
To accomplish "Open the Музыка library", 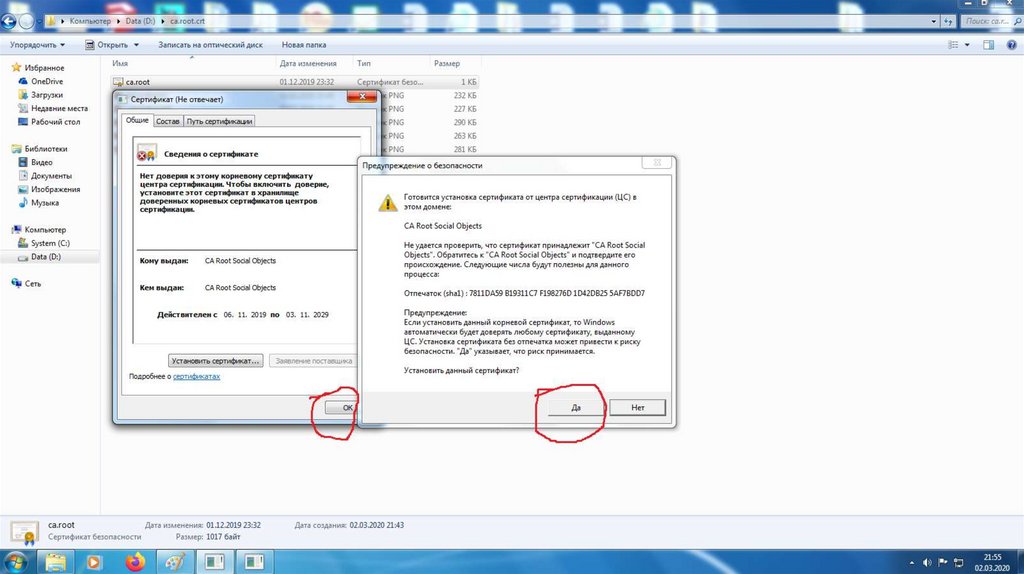I will (x=45, y=203).
